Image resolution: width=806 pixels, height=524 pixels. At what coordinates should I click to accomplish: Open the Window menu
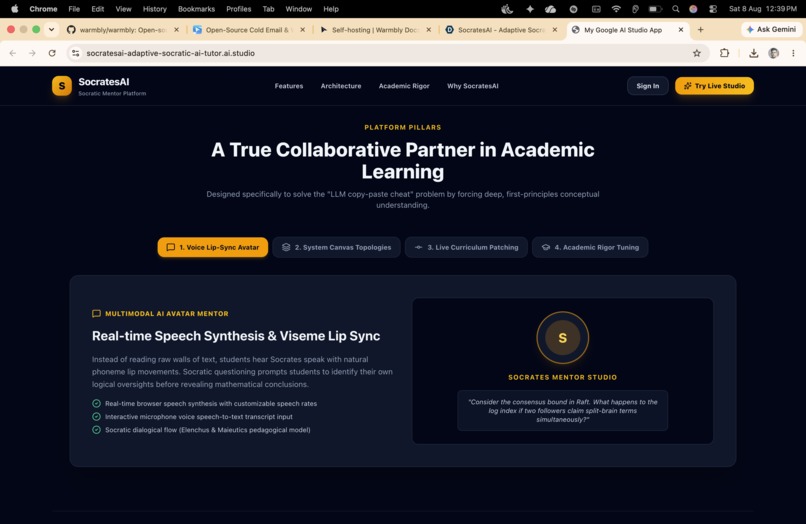click(x=299, y=9)
